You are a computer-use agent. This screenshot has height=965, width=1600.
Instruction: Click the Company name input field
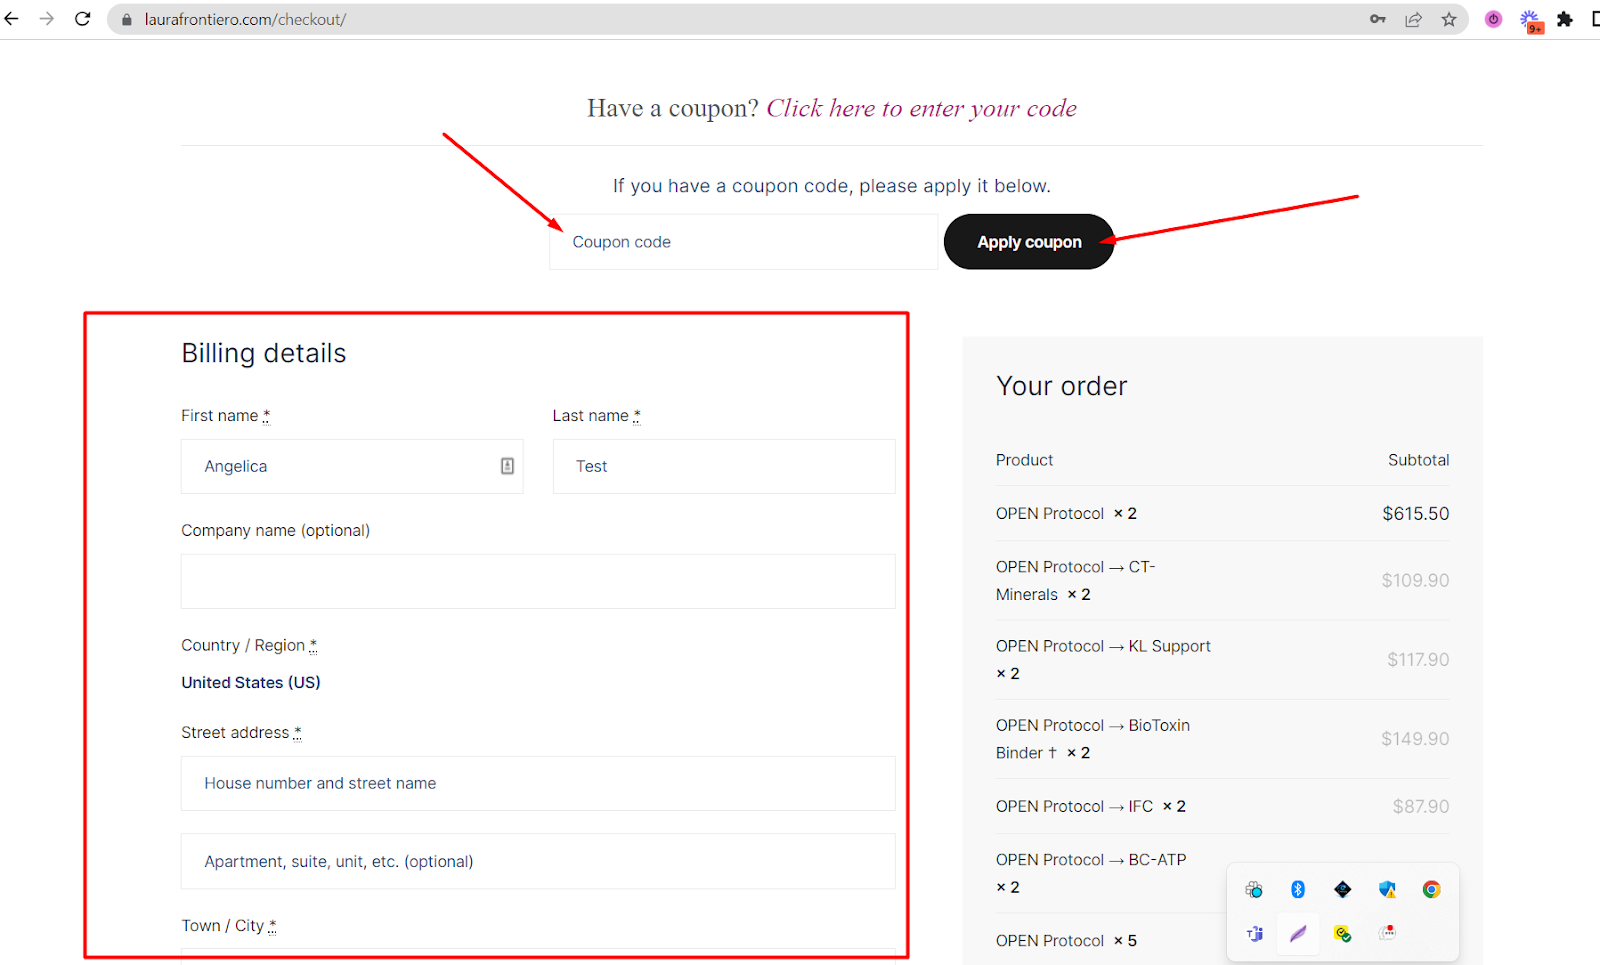coord(538,581)
